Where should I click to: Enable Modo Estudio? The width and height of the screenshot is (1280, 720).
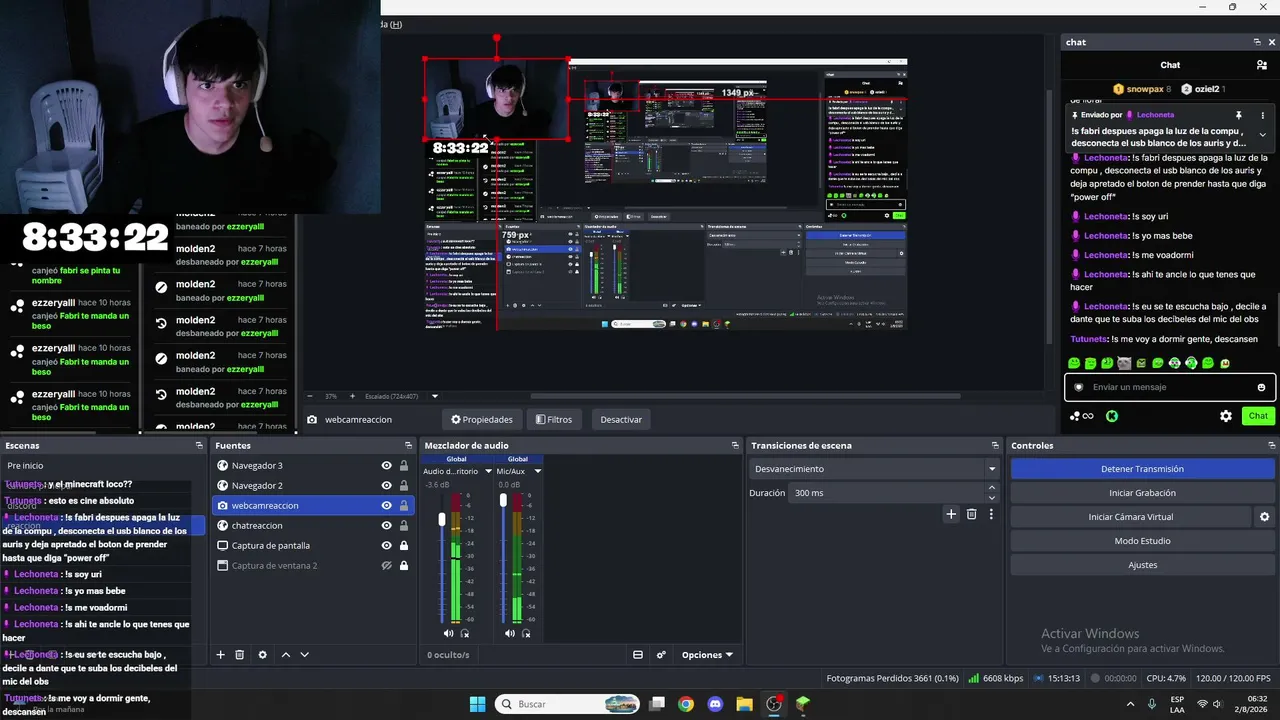(1142, 541)
